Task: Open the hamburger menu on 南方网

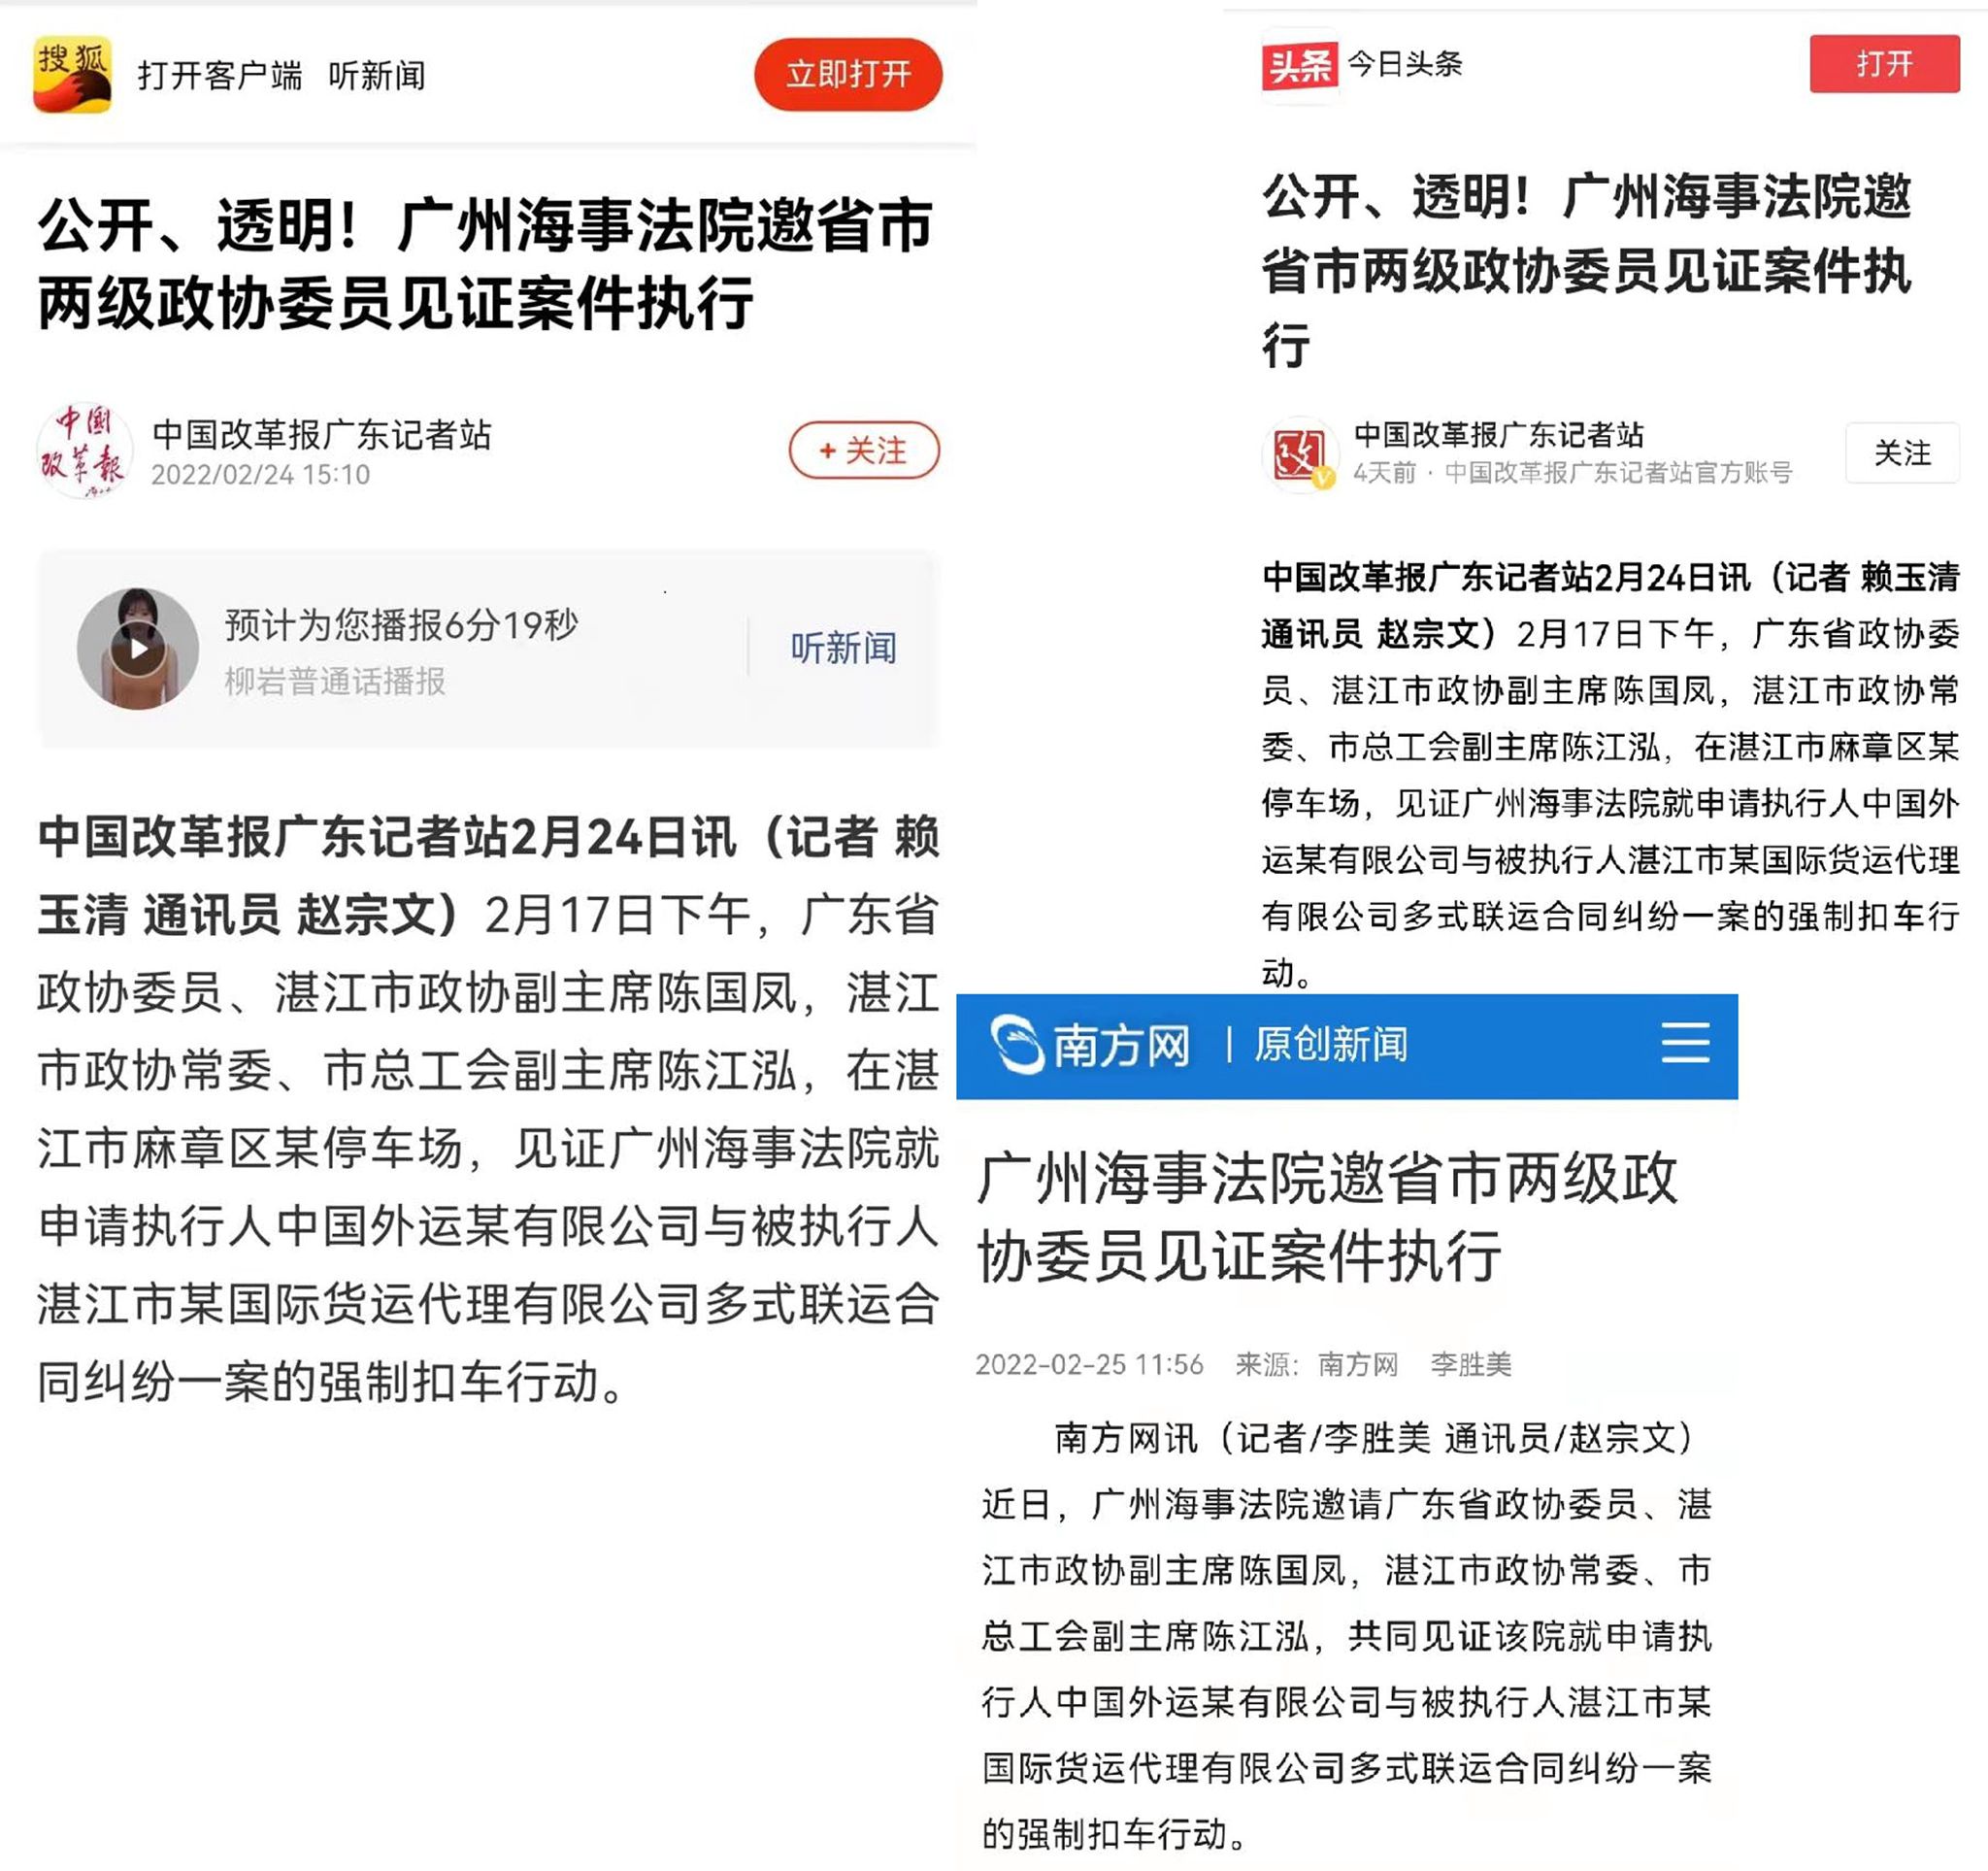Action: (1685, 1043)
